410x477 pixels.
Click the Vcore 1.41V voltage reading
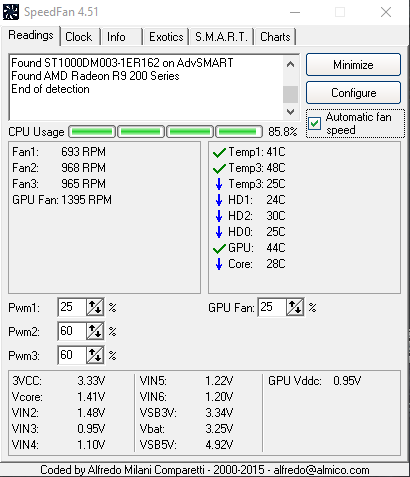[58, 397]
